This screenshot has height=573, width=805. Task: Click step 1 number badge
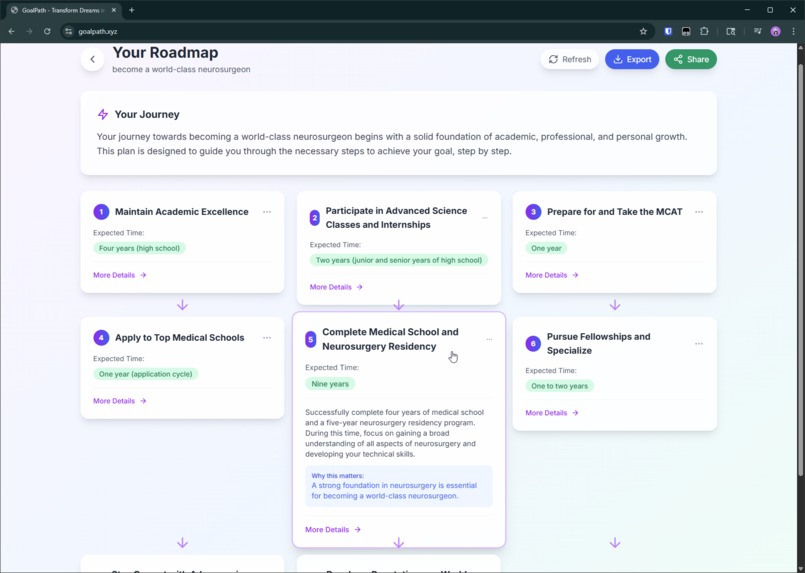(101, 212)
